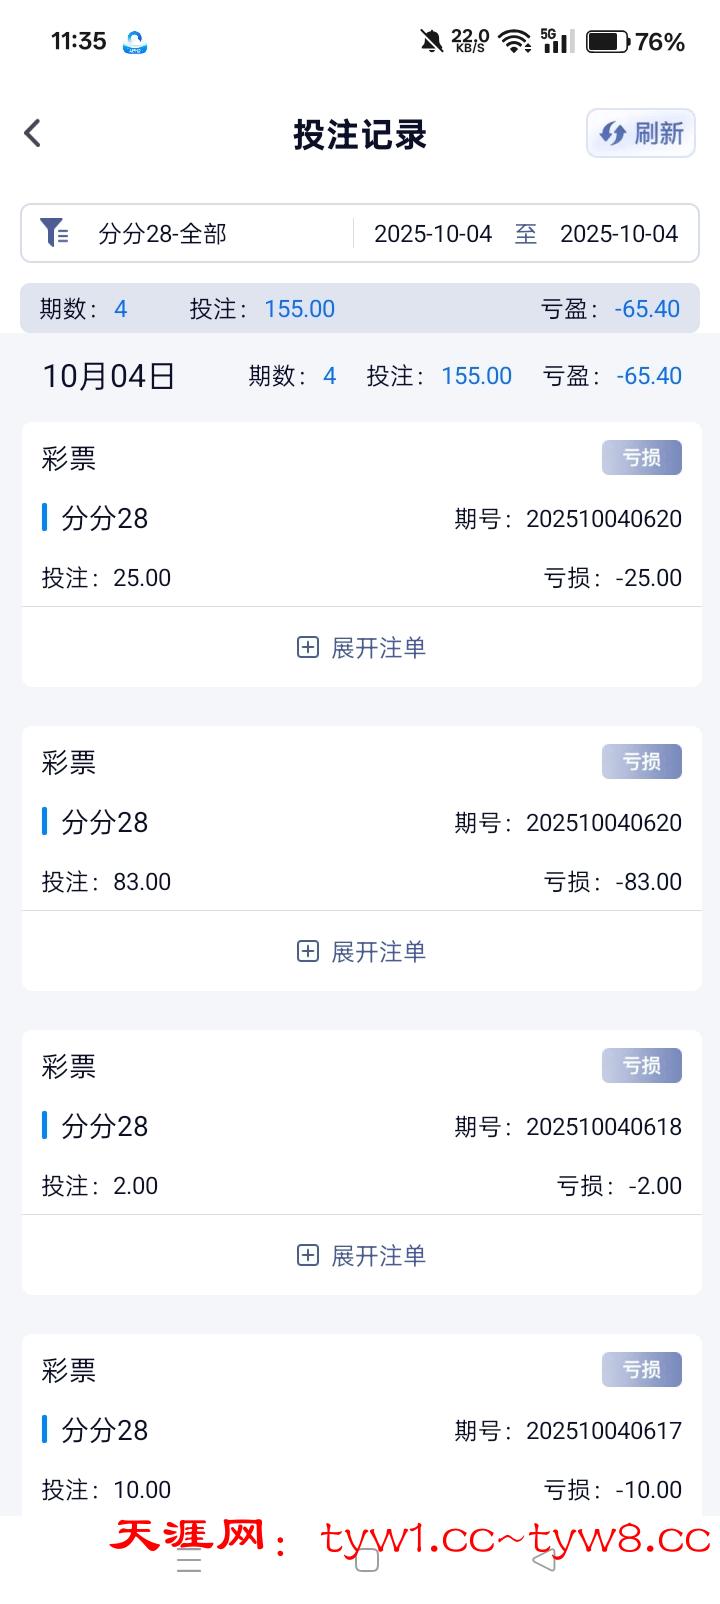This screenshot has width=720, height=1604.
Task: Tap the 亏损 badge on the 25.00 card
Action: 641,458
